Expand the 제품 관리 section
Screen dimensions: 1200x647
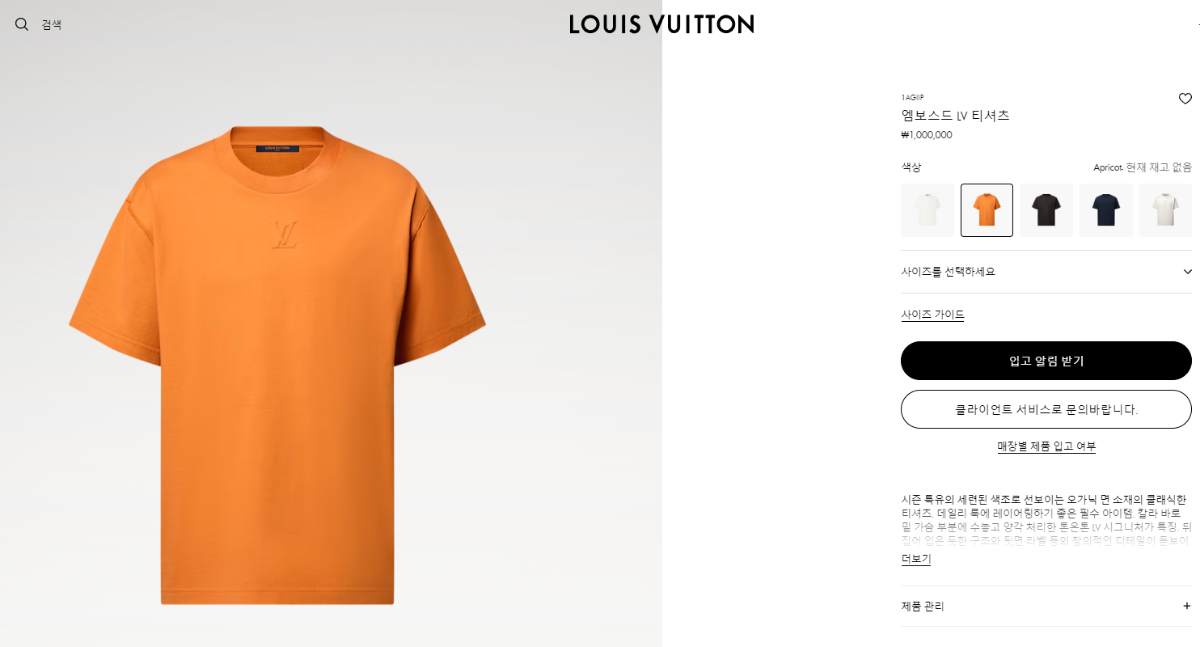pos(1046,606)
